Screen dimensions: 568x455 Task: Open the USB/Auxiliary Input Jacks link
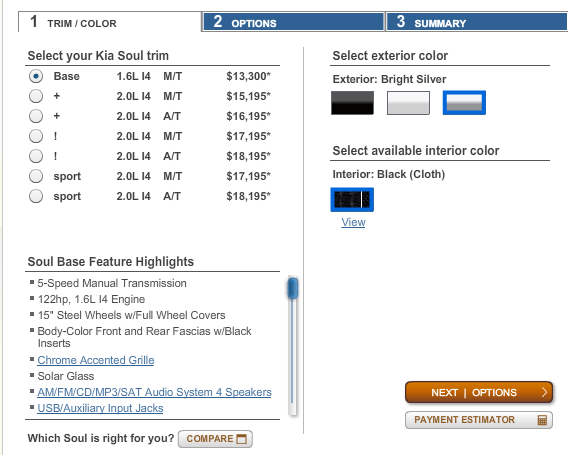pyautogui.click(x=100, y=408)
